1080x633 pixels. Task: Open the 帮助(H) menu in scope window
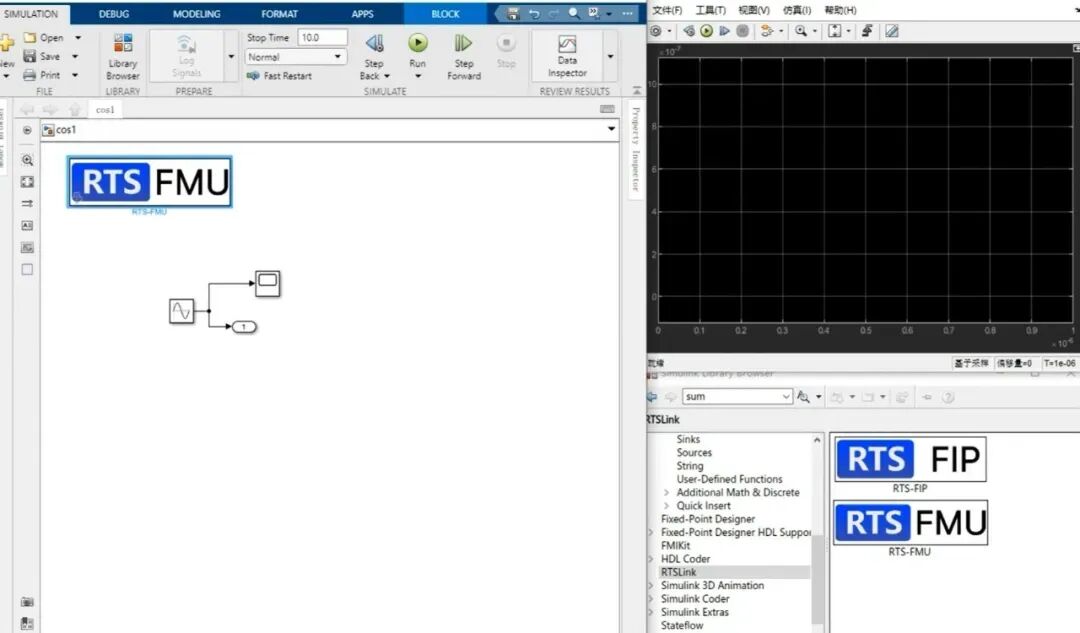[x=840, y=10]
